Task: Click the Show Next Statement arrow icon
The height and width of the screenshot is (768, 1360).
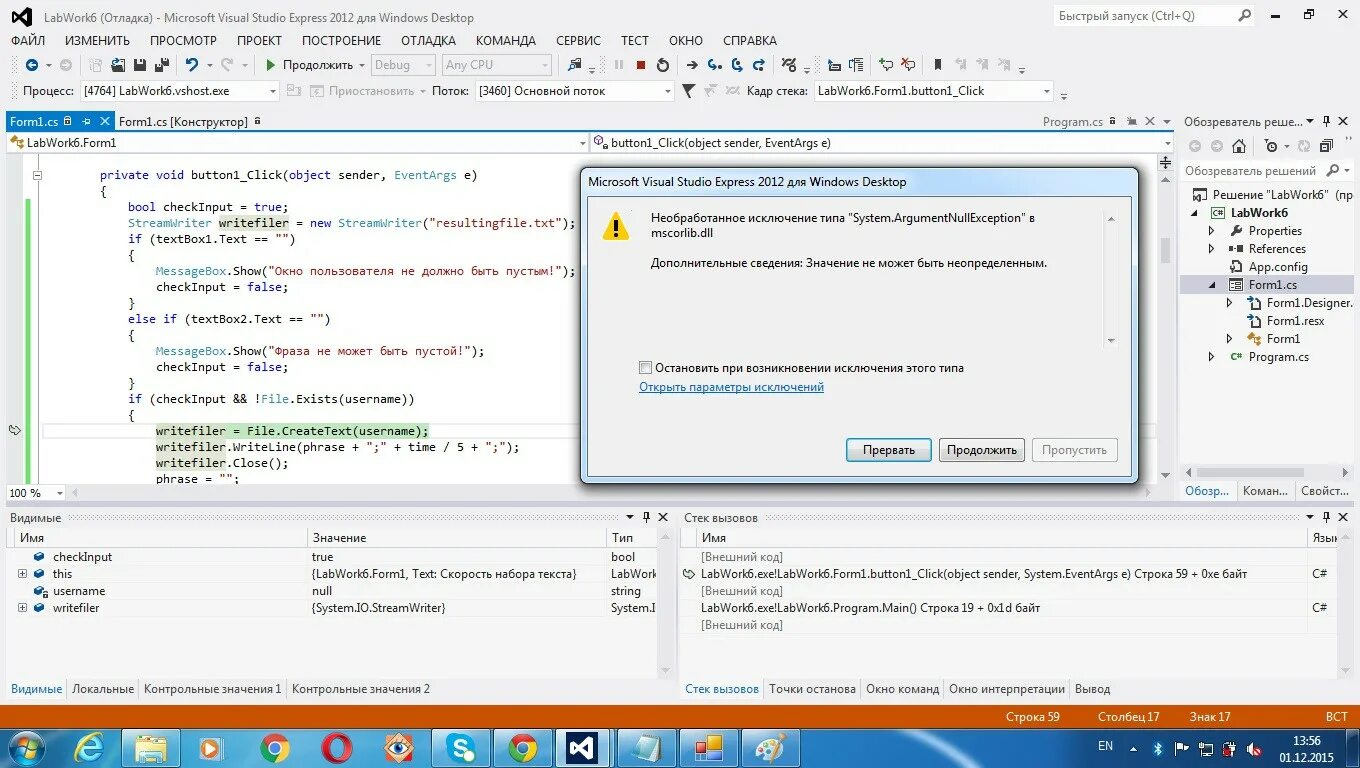Action: pos(692,65)
